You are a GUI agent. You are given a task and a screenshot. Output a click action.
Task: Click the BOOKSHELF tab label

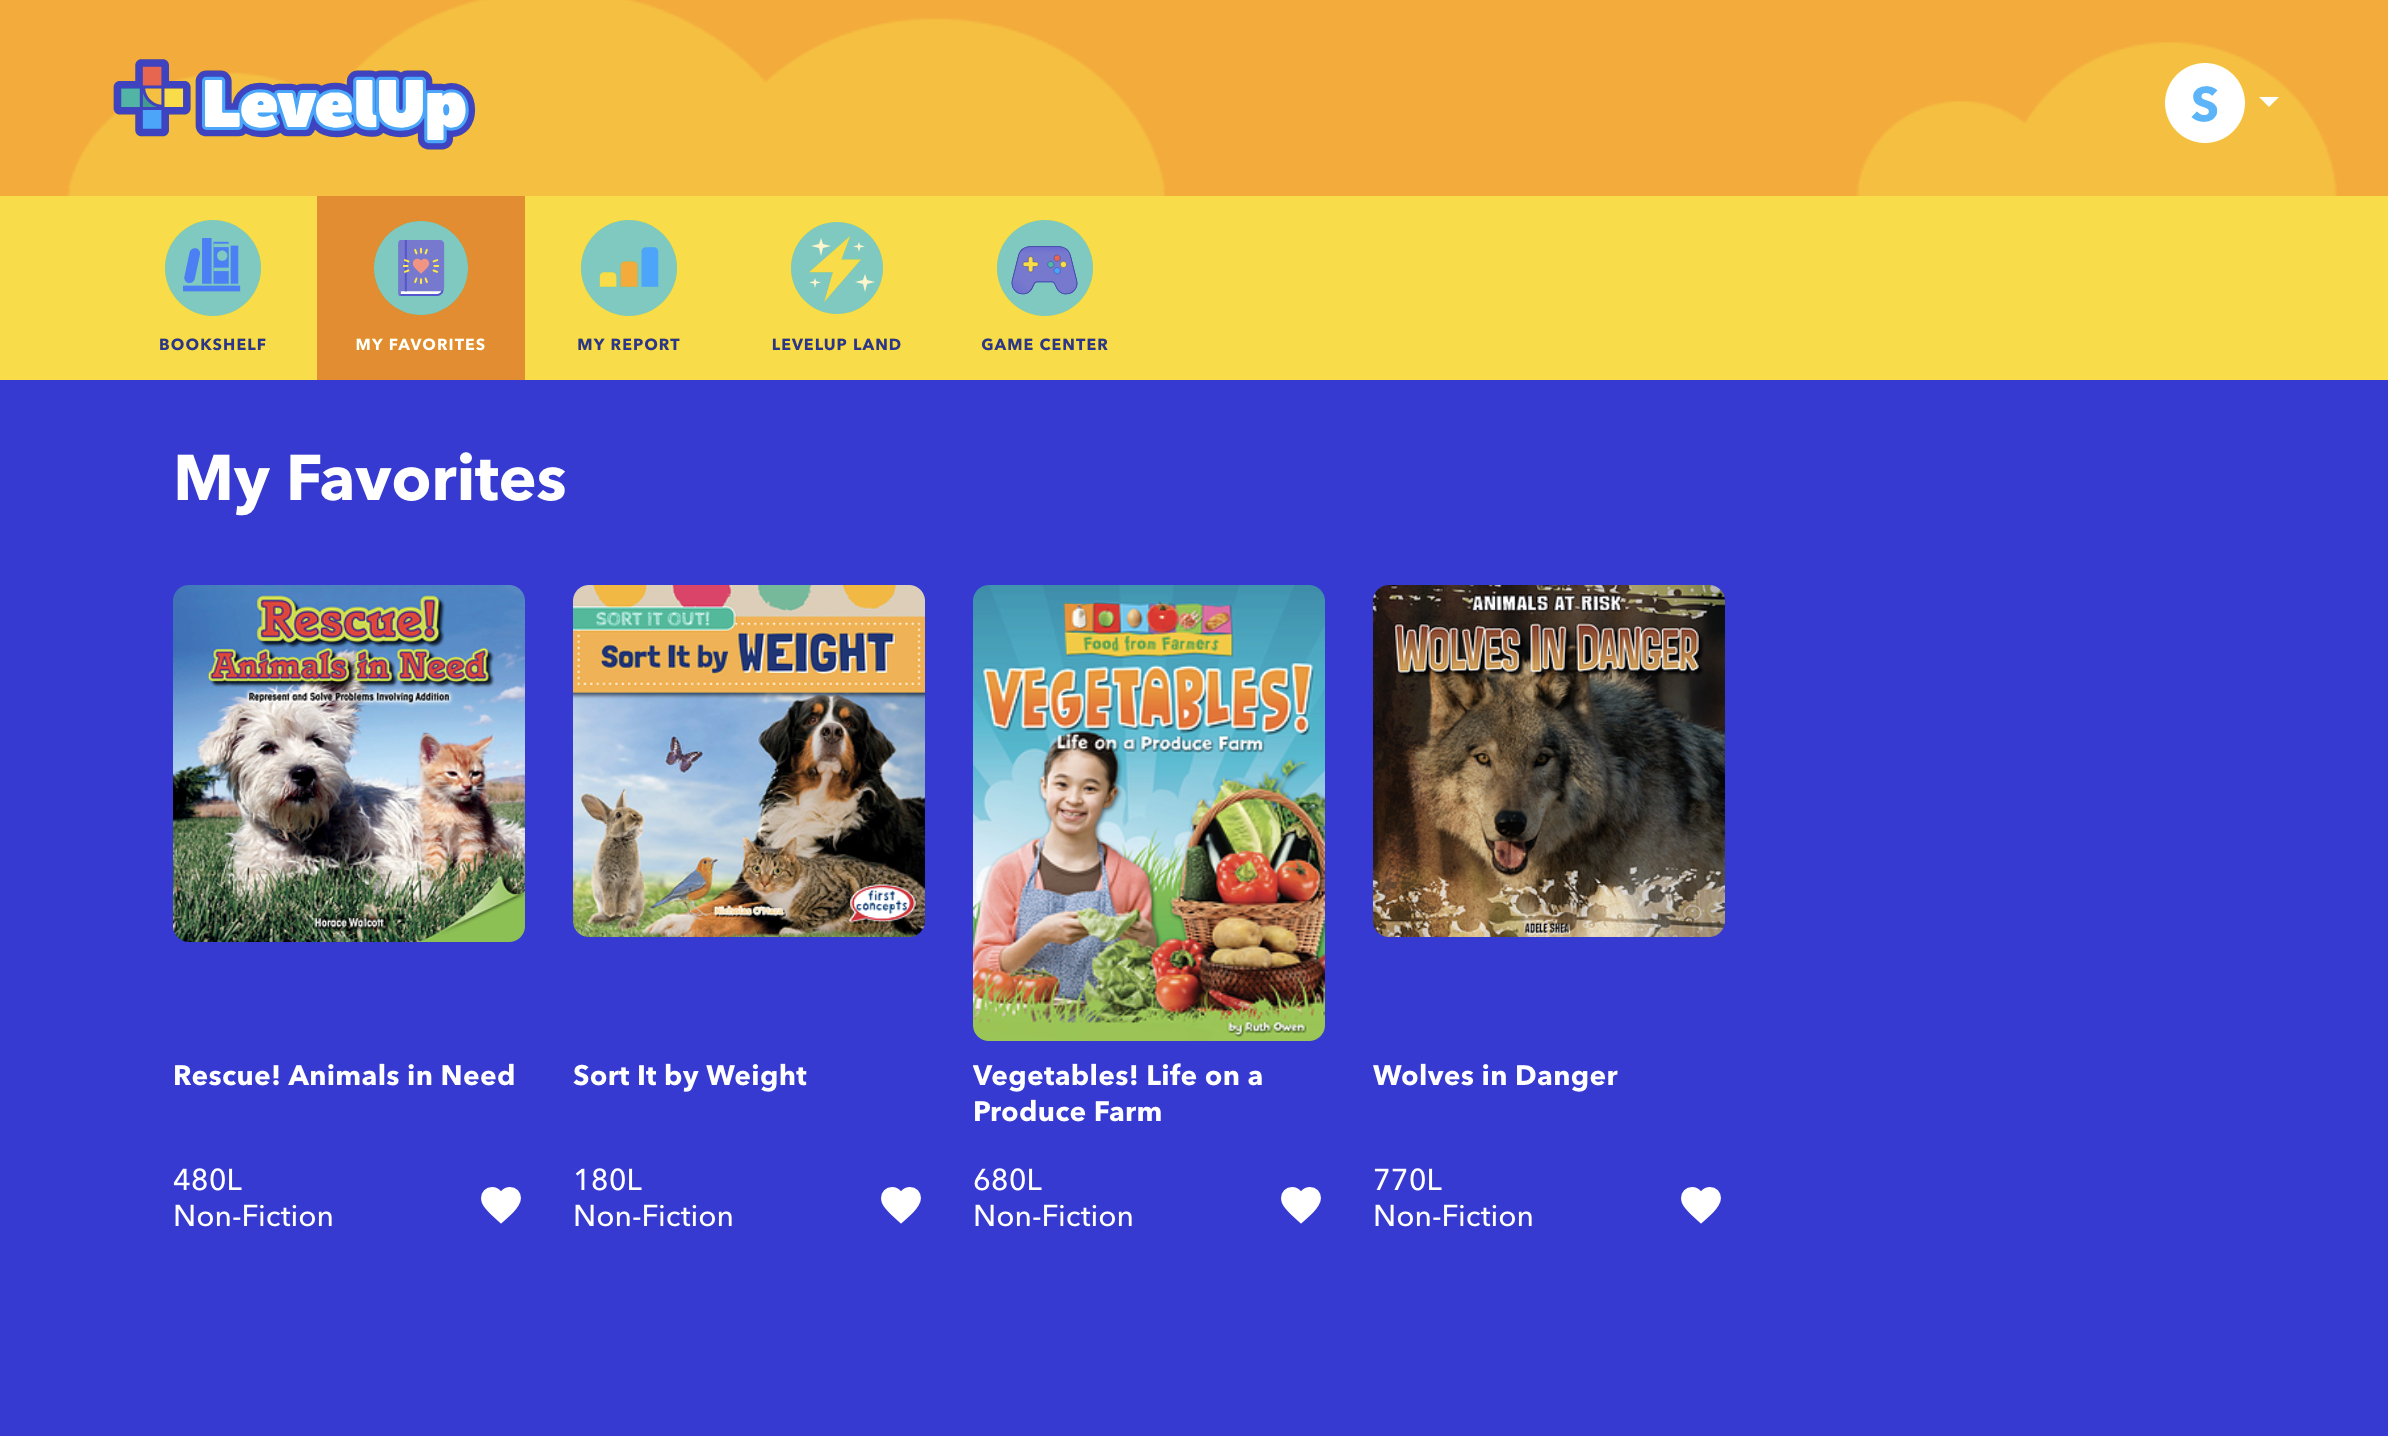point(213,344)
